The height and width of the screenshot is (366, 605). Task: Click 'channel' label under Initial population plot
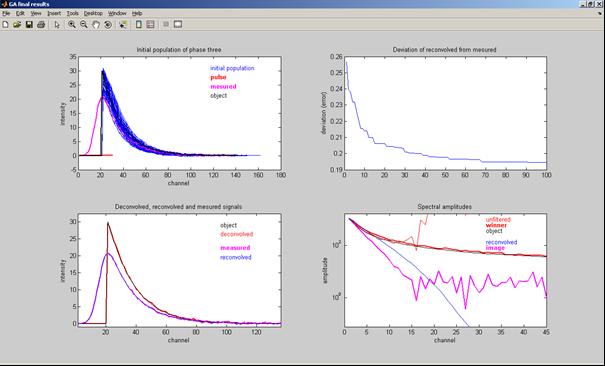pyautogui.click(x=179, y=183)
